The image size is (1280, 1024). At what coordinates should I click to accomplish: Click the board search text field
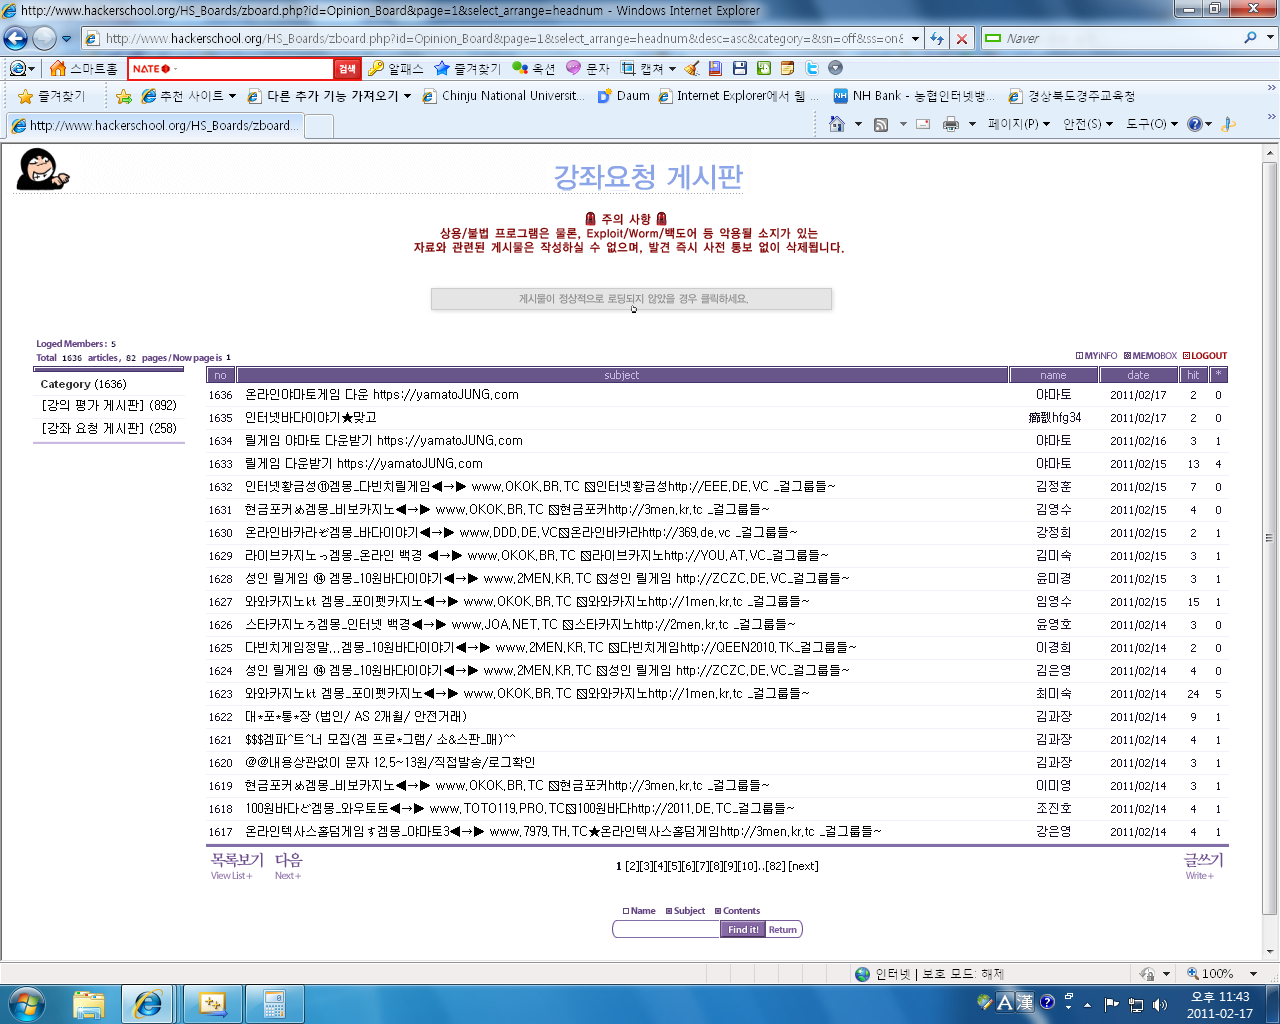(666, 929)
